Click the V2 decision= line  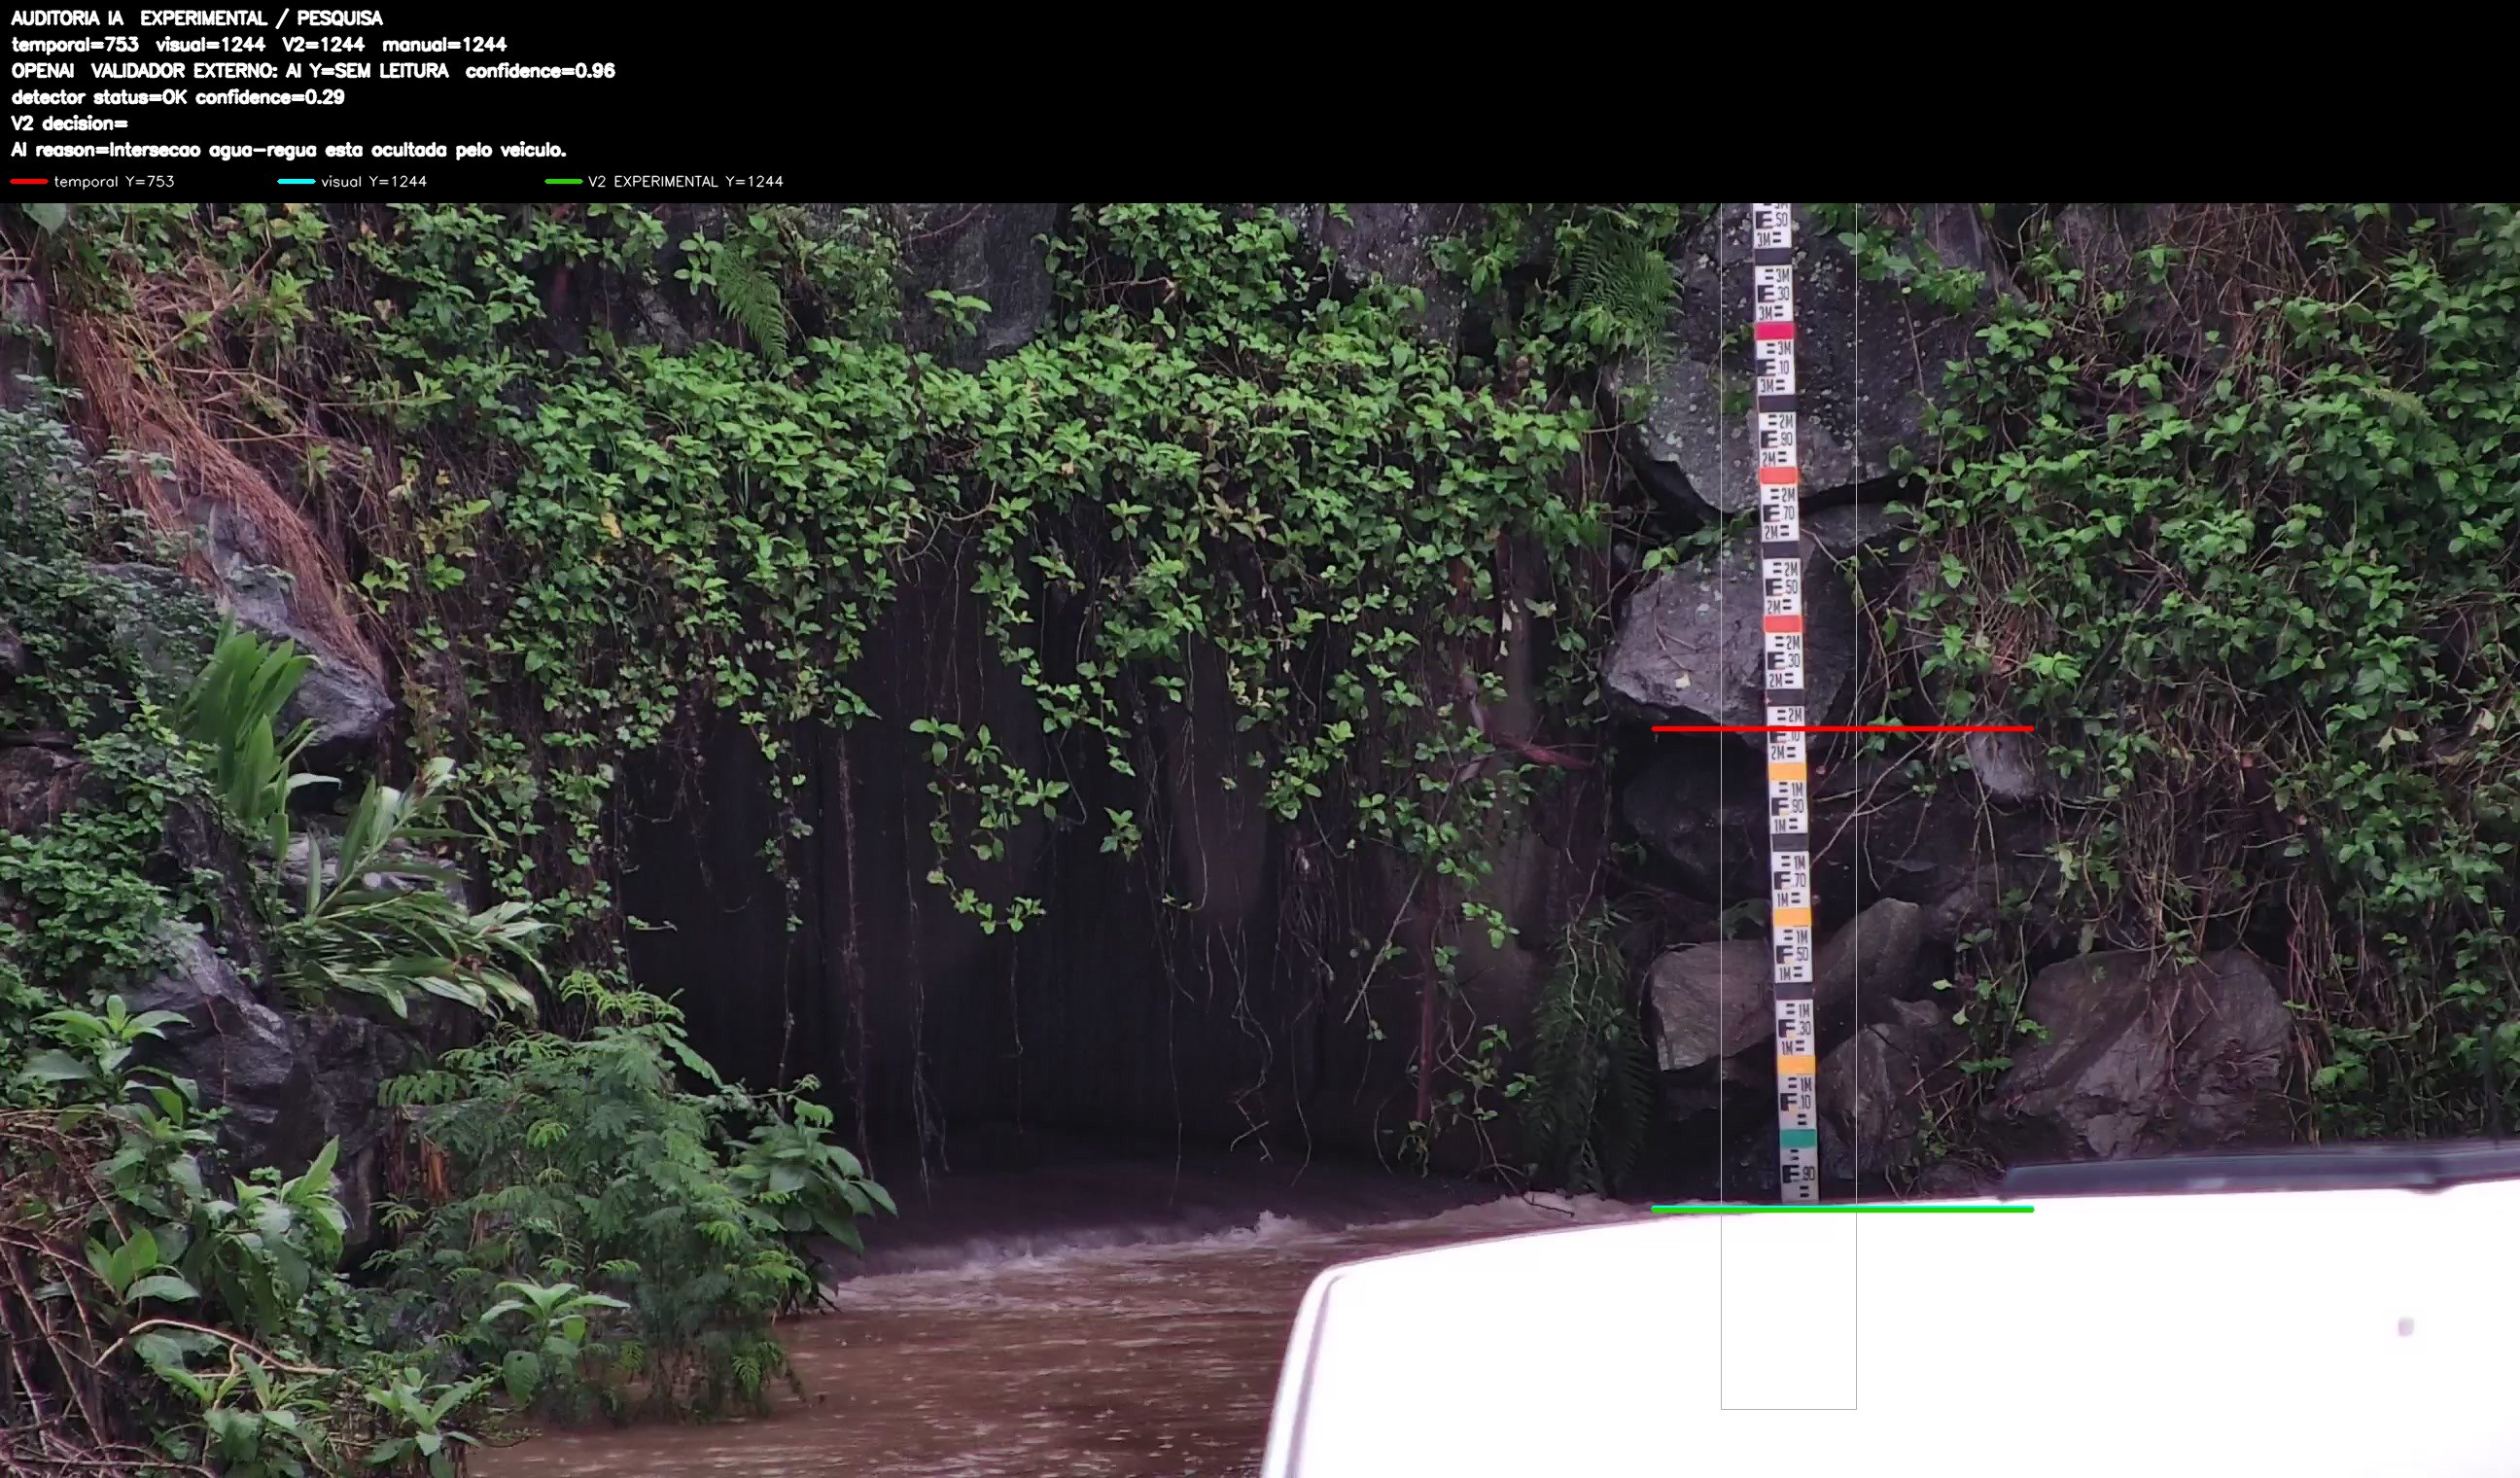pos(69,123)
